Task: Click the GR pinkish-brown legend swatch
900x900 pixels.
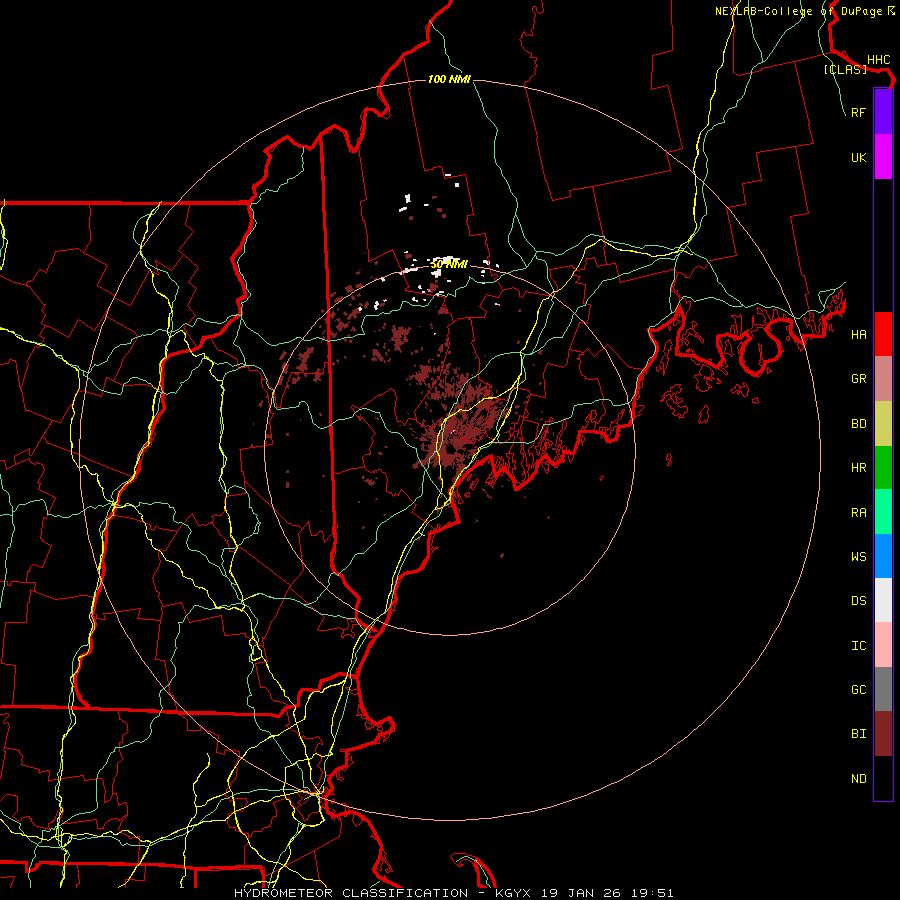Action: [x=883, y=379]
